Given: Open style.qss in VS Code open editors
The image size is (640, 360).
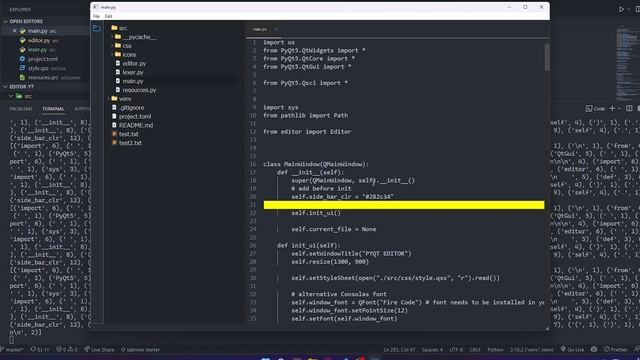Looking at the screenshot, I should (x=38, y=68).
